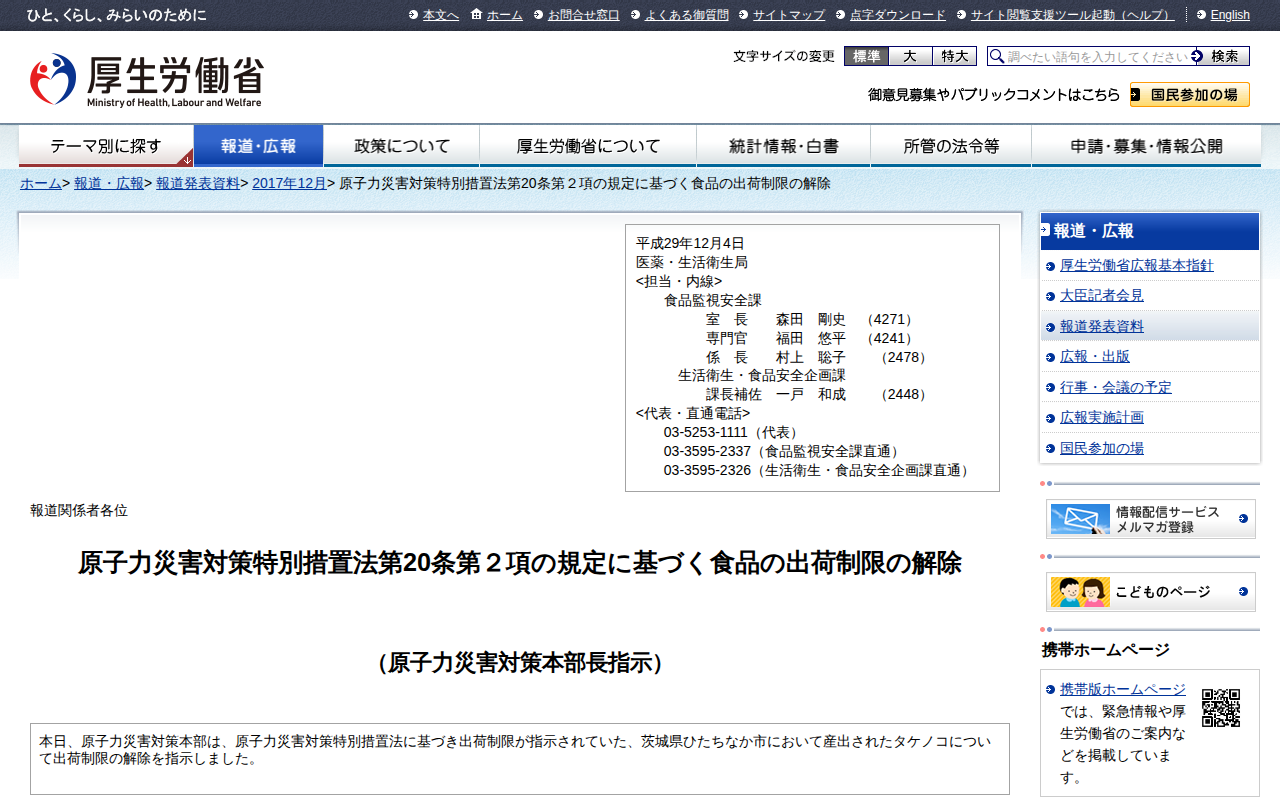This screenshot has height=800, width=1280.
Task: Open the 政策について navigation tab
Action: 402,146
